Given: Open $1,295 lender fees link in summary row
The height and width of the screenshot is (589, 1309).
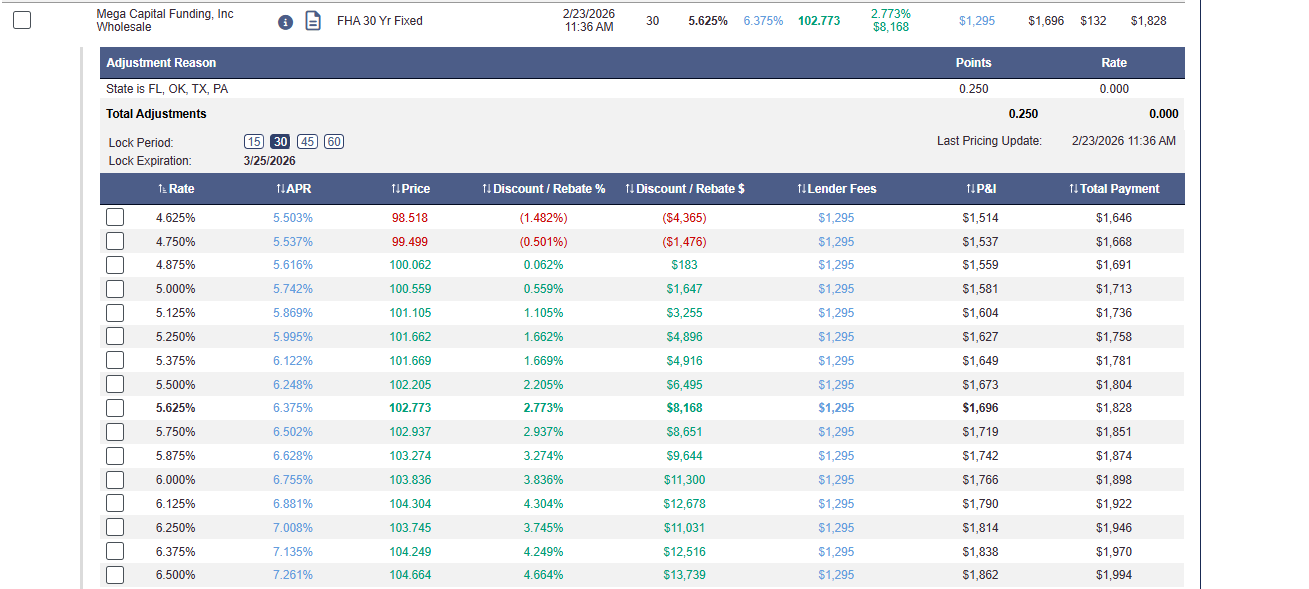Looking at the screenshot, I should [977, 21].
